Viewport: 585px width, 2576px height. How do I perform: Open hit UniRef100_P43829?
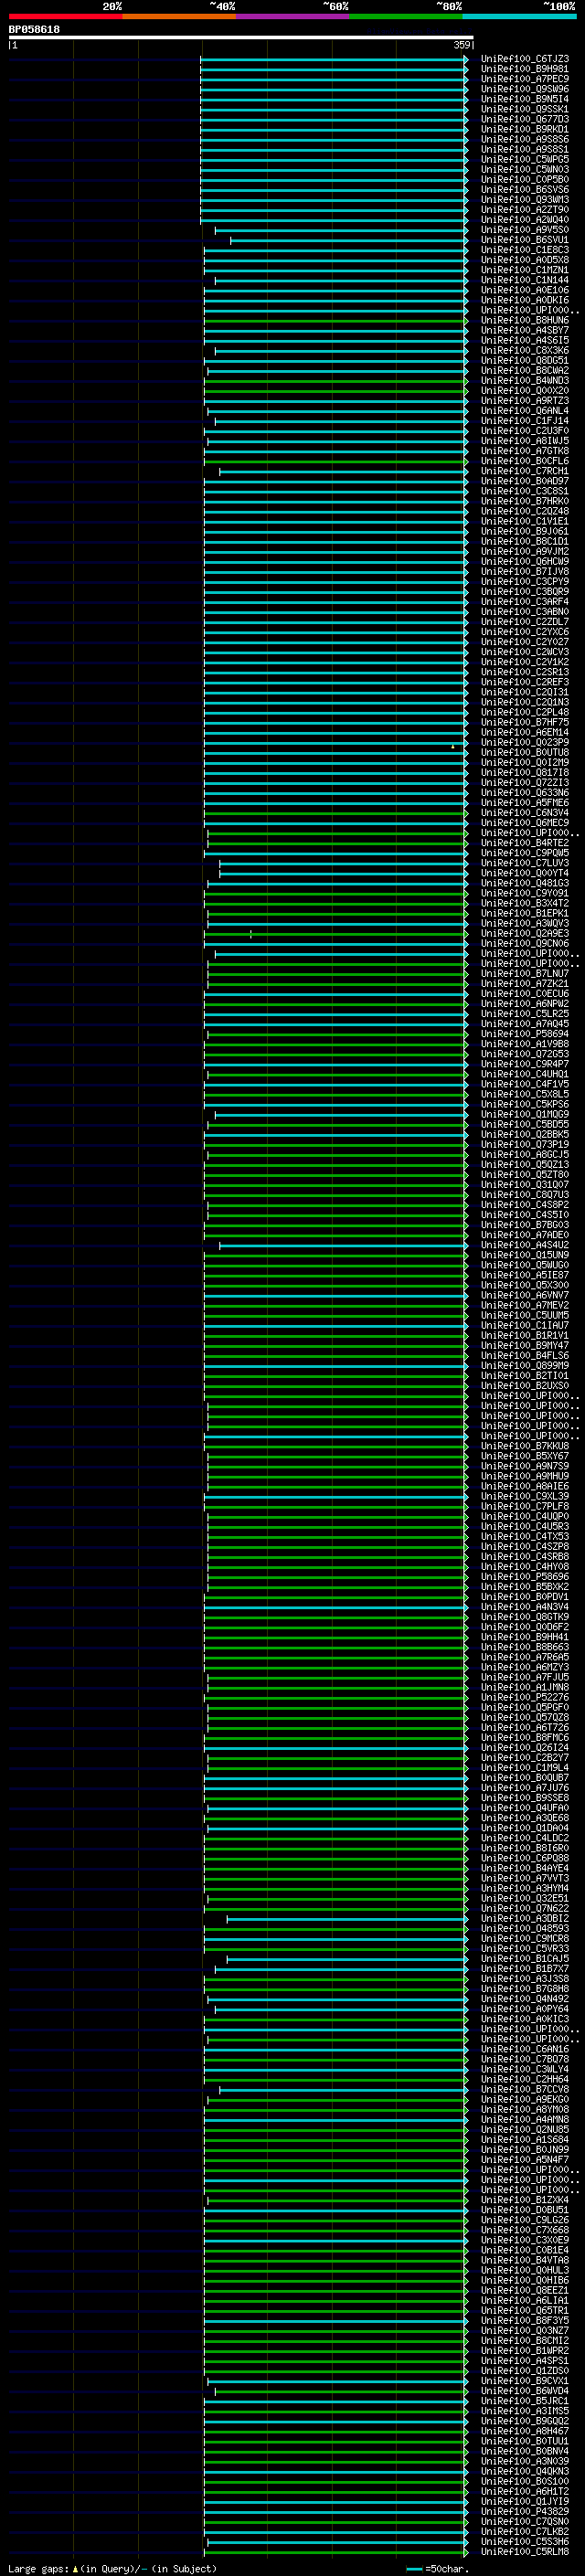[525, 2511]
